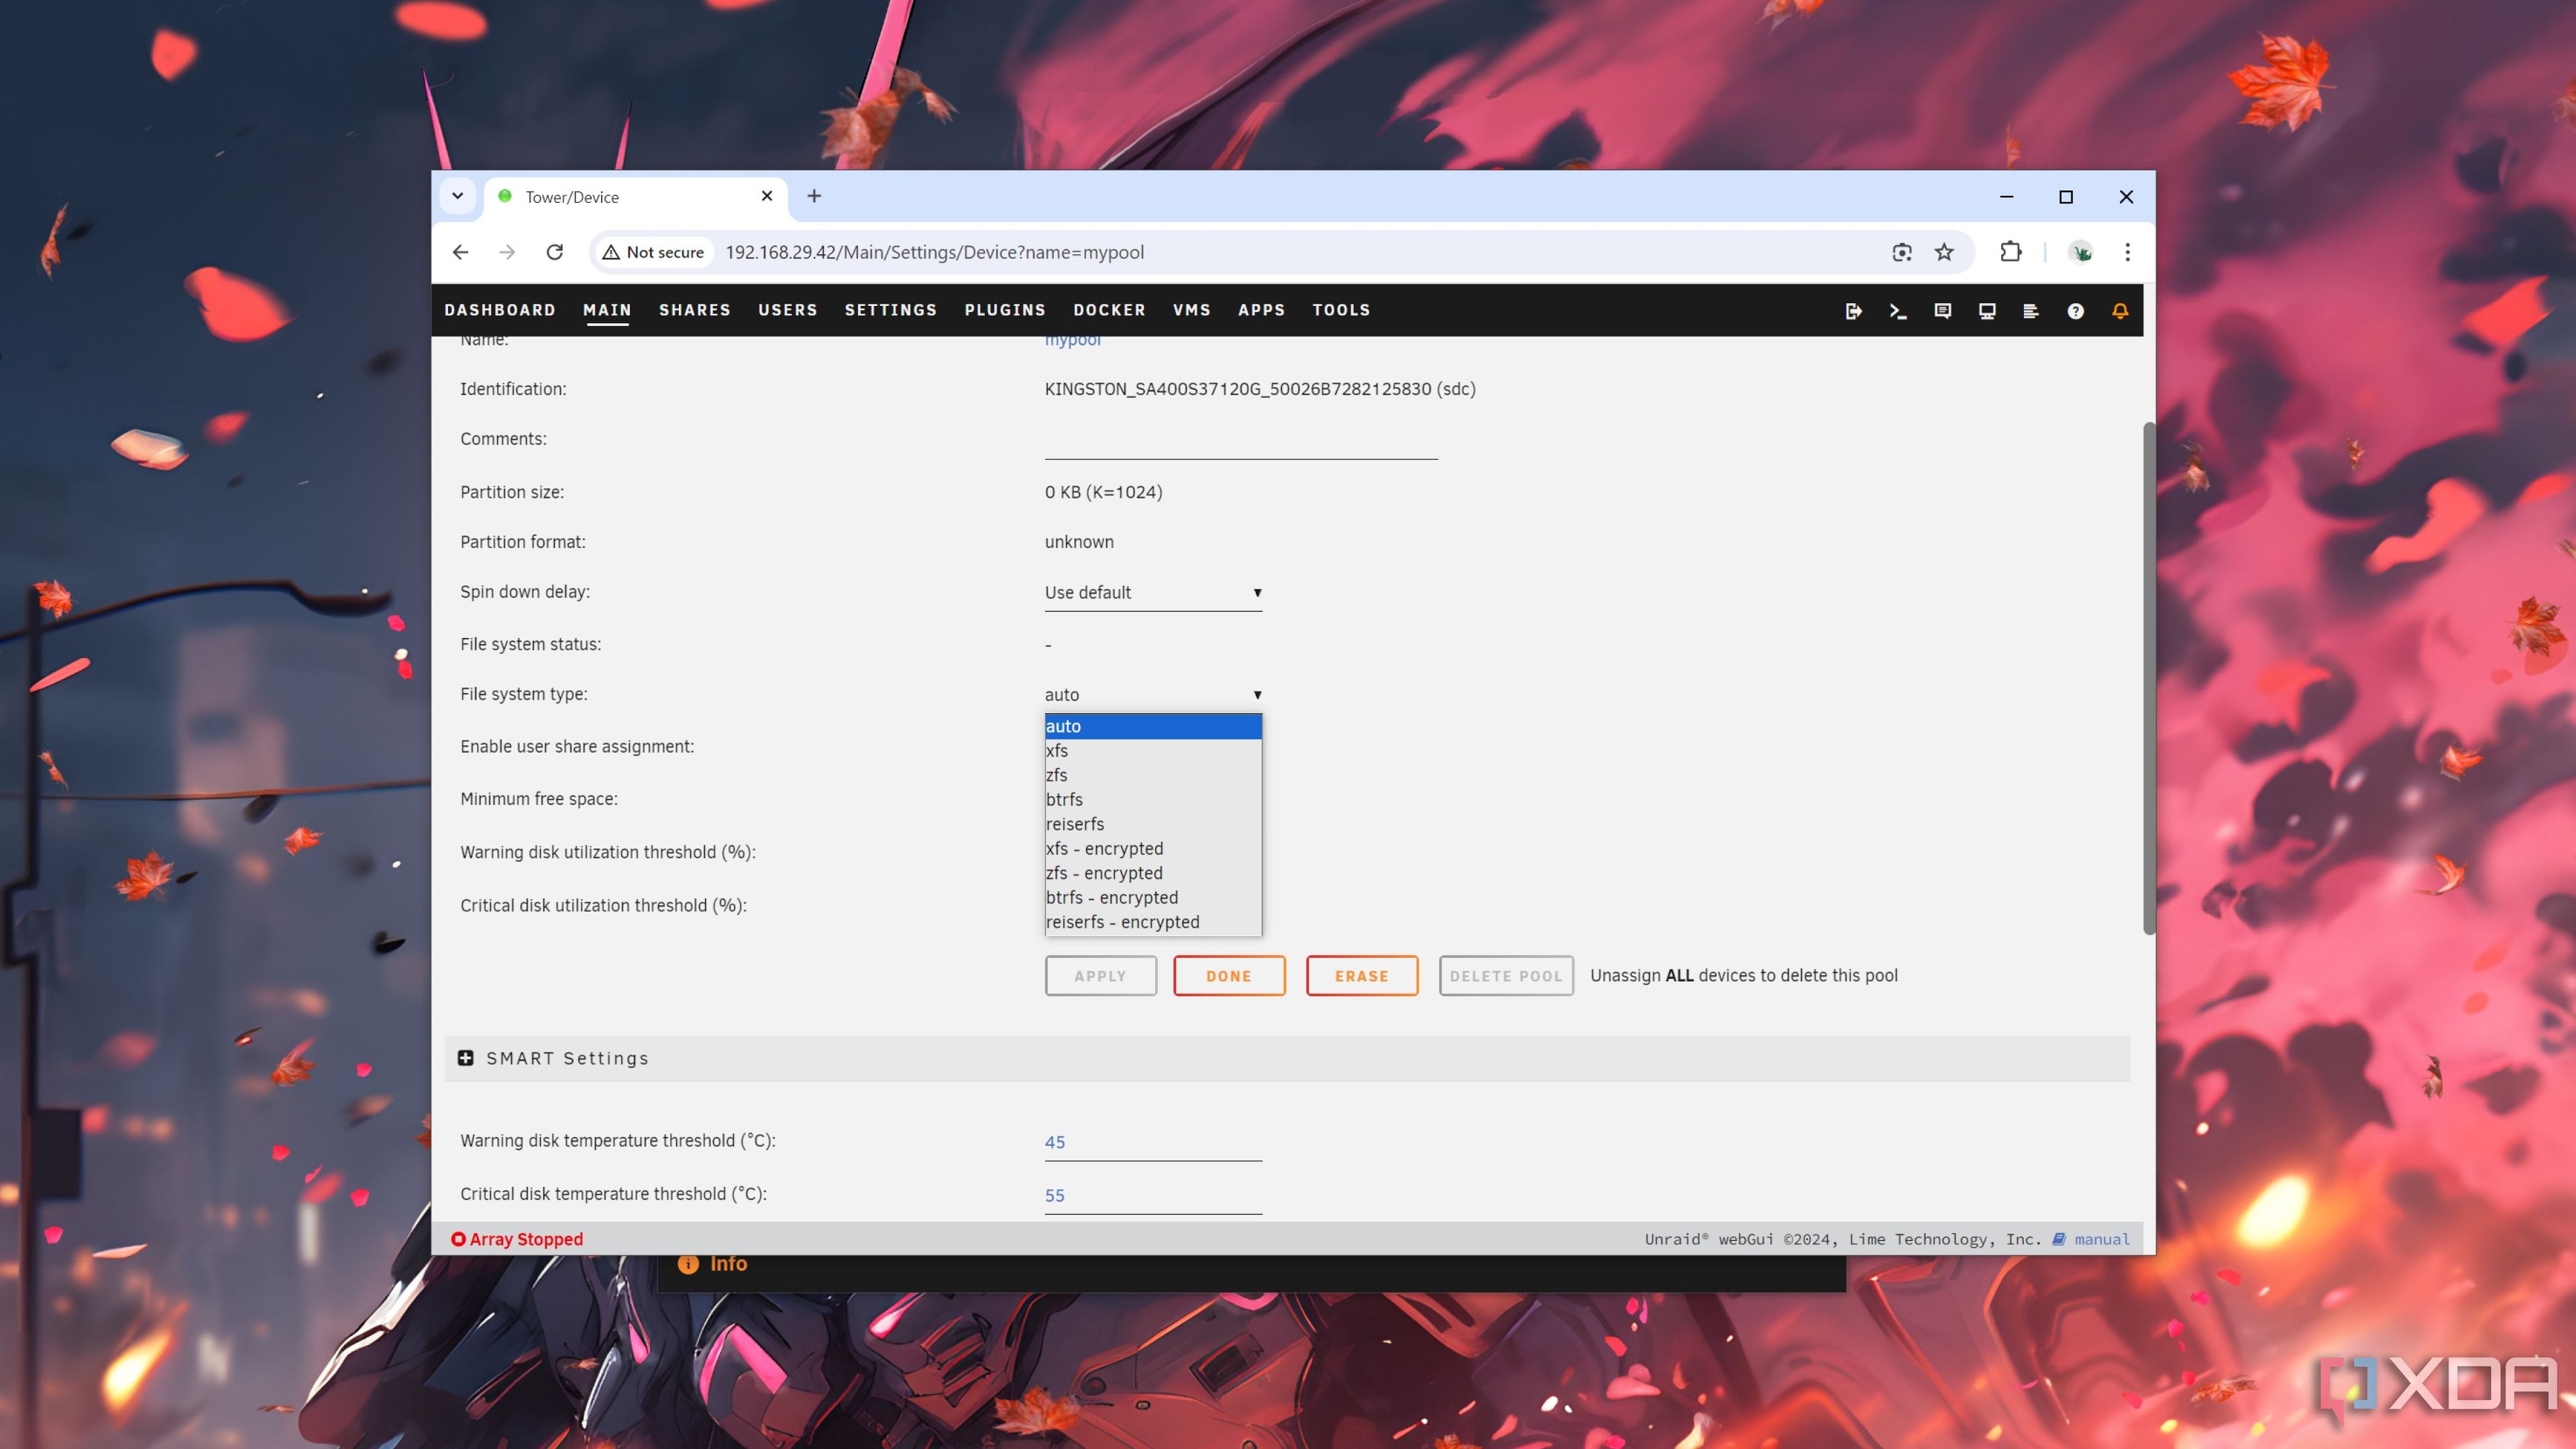
Task: Open the manual link in footer
Action: [2102, 1239]
